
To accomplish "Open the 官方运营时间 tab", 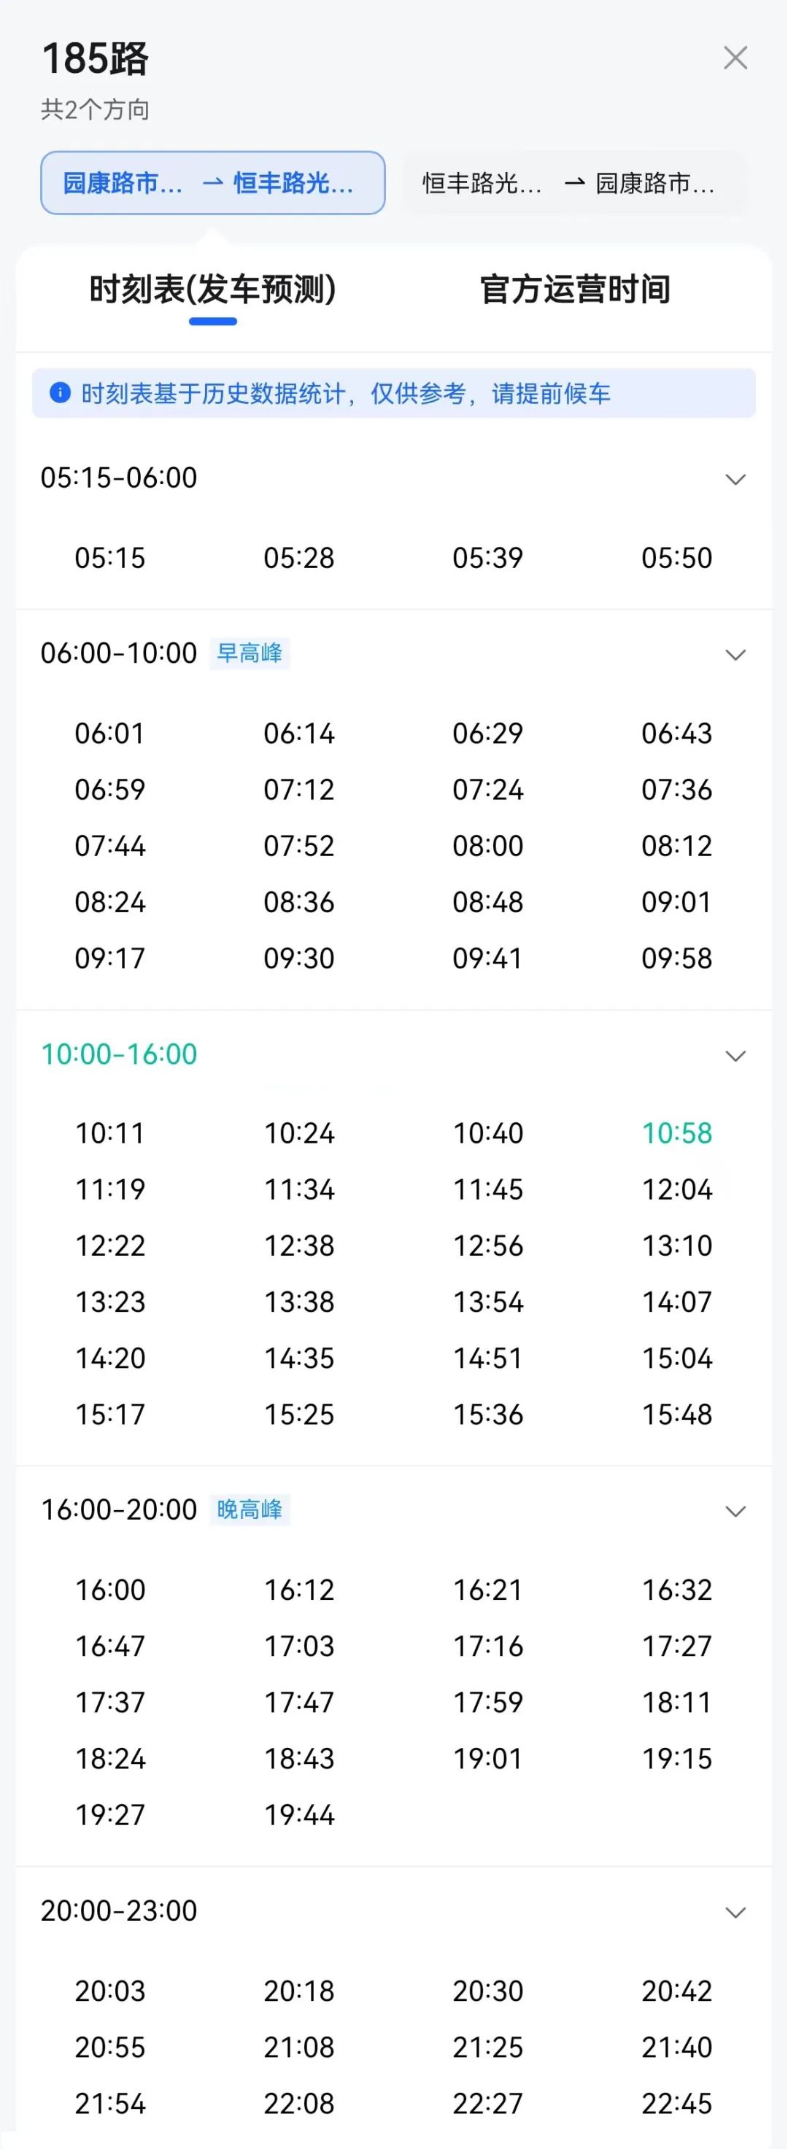I will [575, 289].
